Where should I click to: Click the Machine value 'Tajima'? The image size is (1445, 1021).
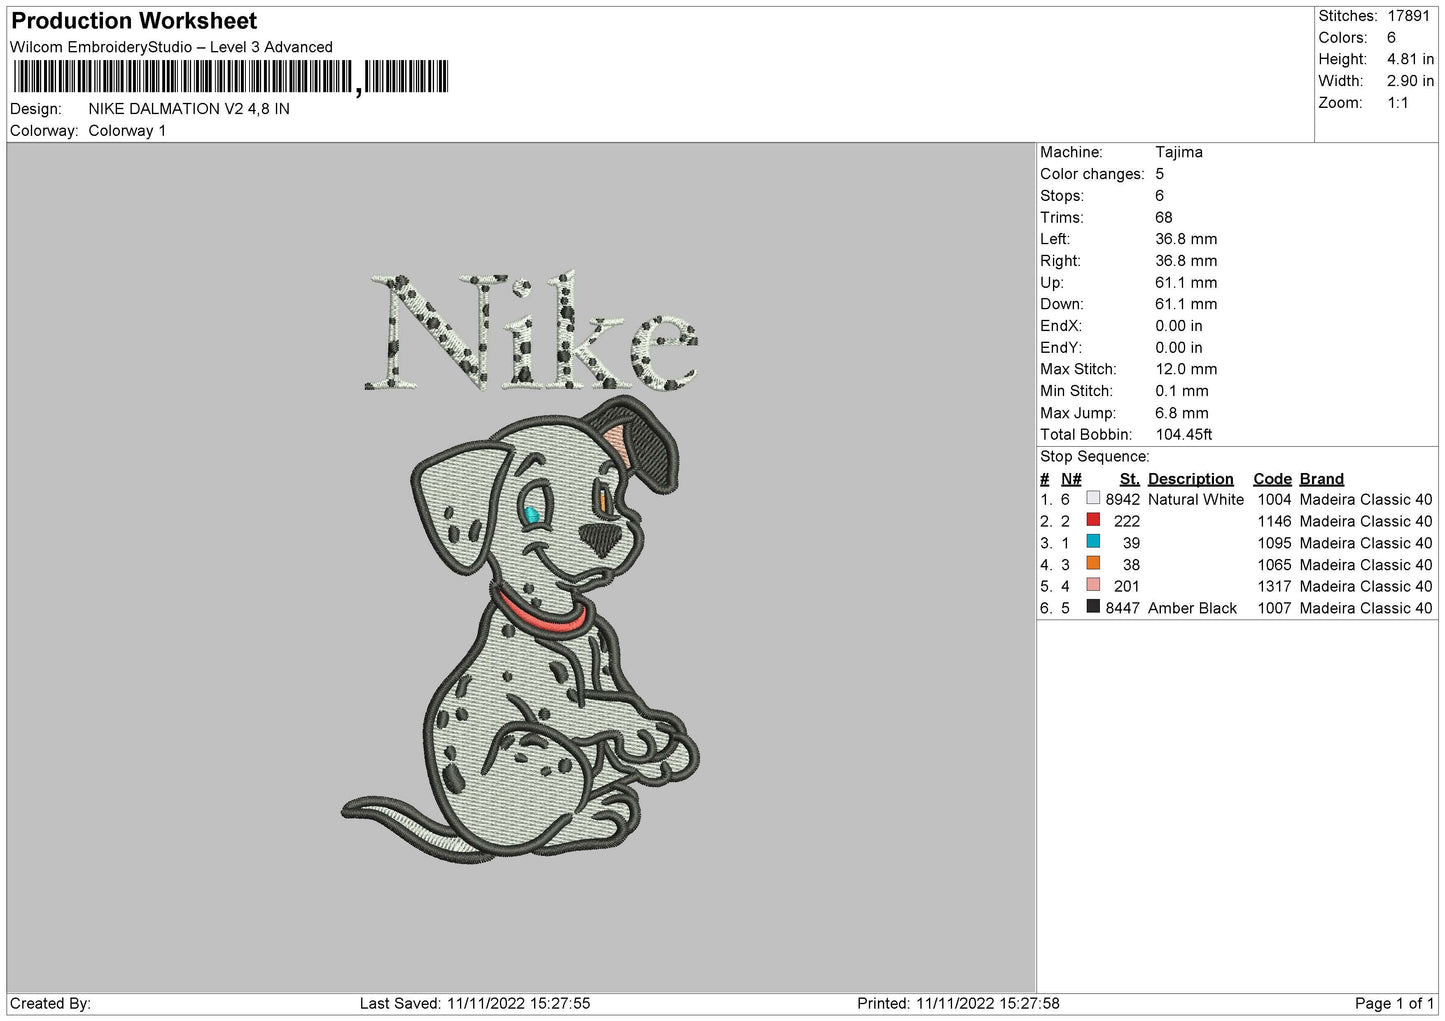tap(1179, 152)
